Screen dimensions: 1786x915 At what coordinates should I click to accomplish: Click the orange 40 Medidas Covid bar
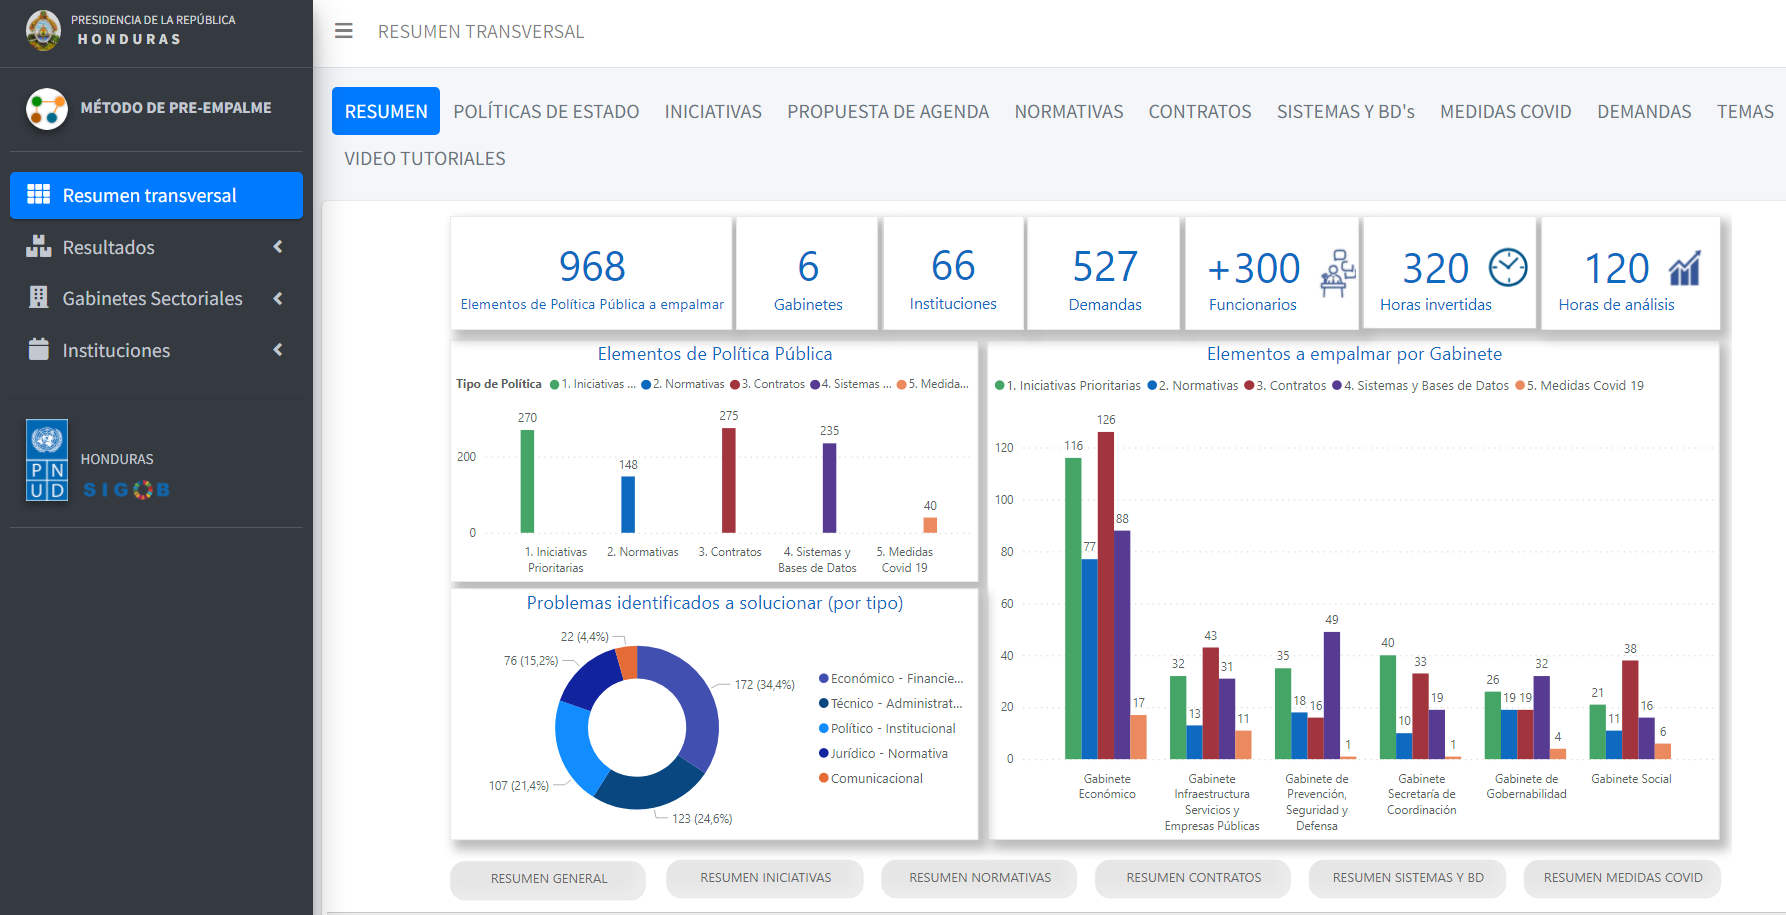(930, 525)
